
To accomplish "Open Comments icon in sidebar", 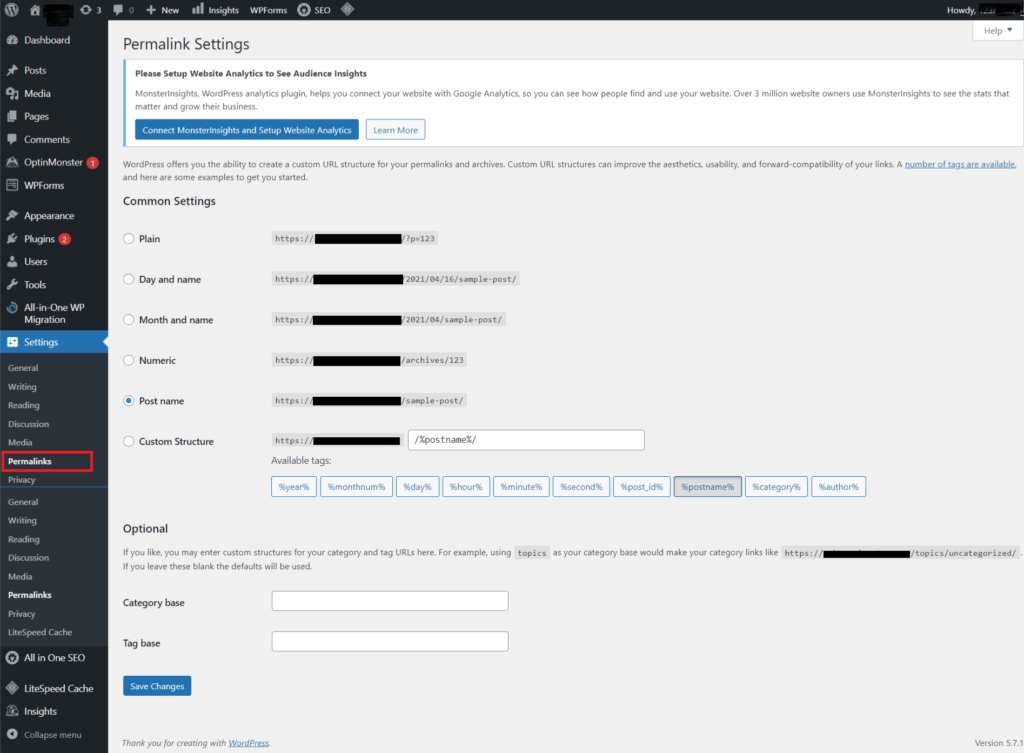I will tap(12, 139).
